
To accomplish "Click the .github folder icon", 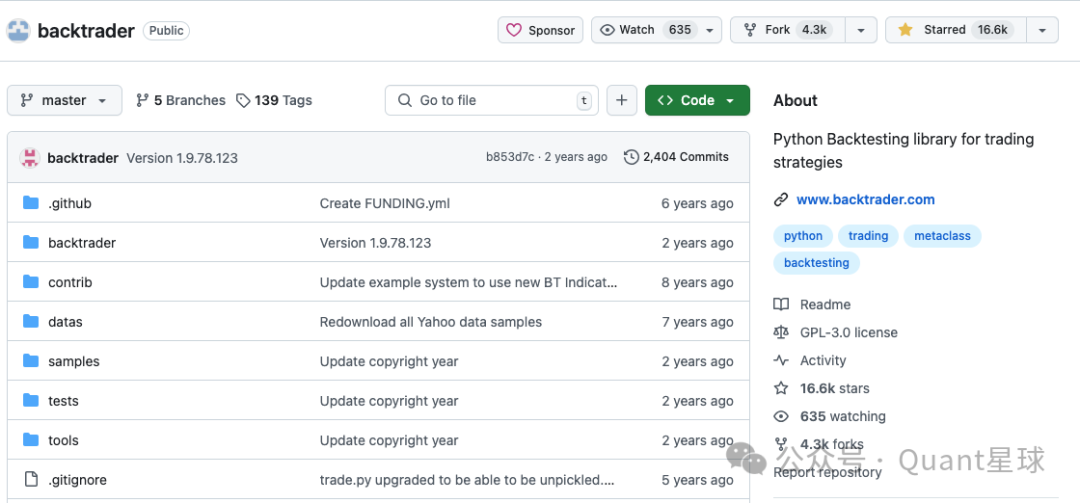I will (x=30, y=203).
